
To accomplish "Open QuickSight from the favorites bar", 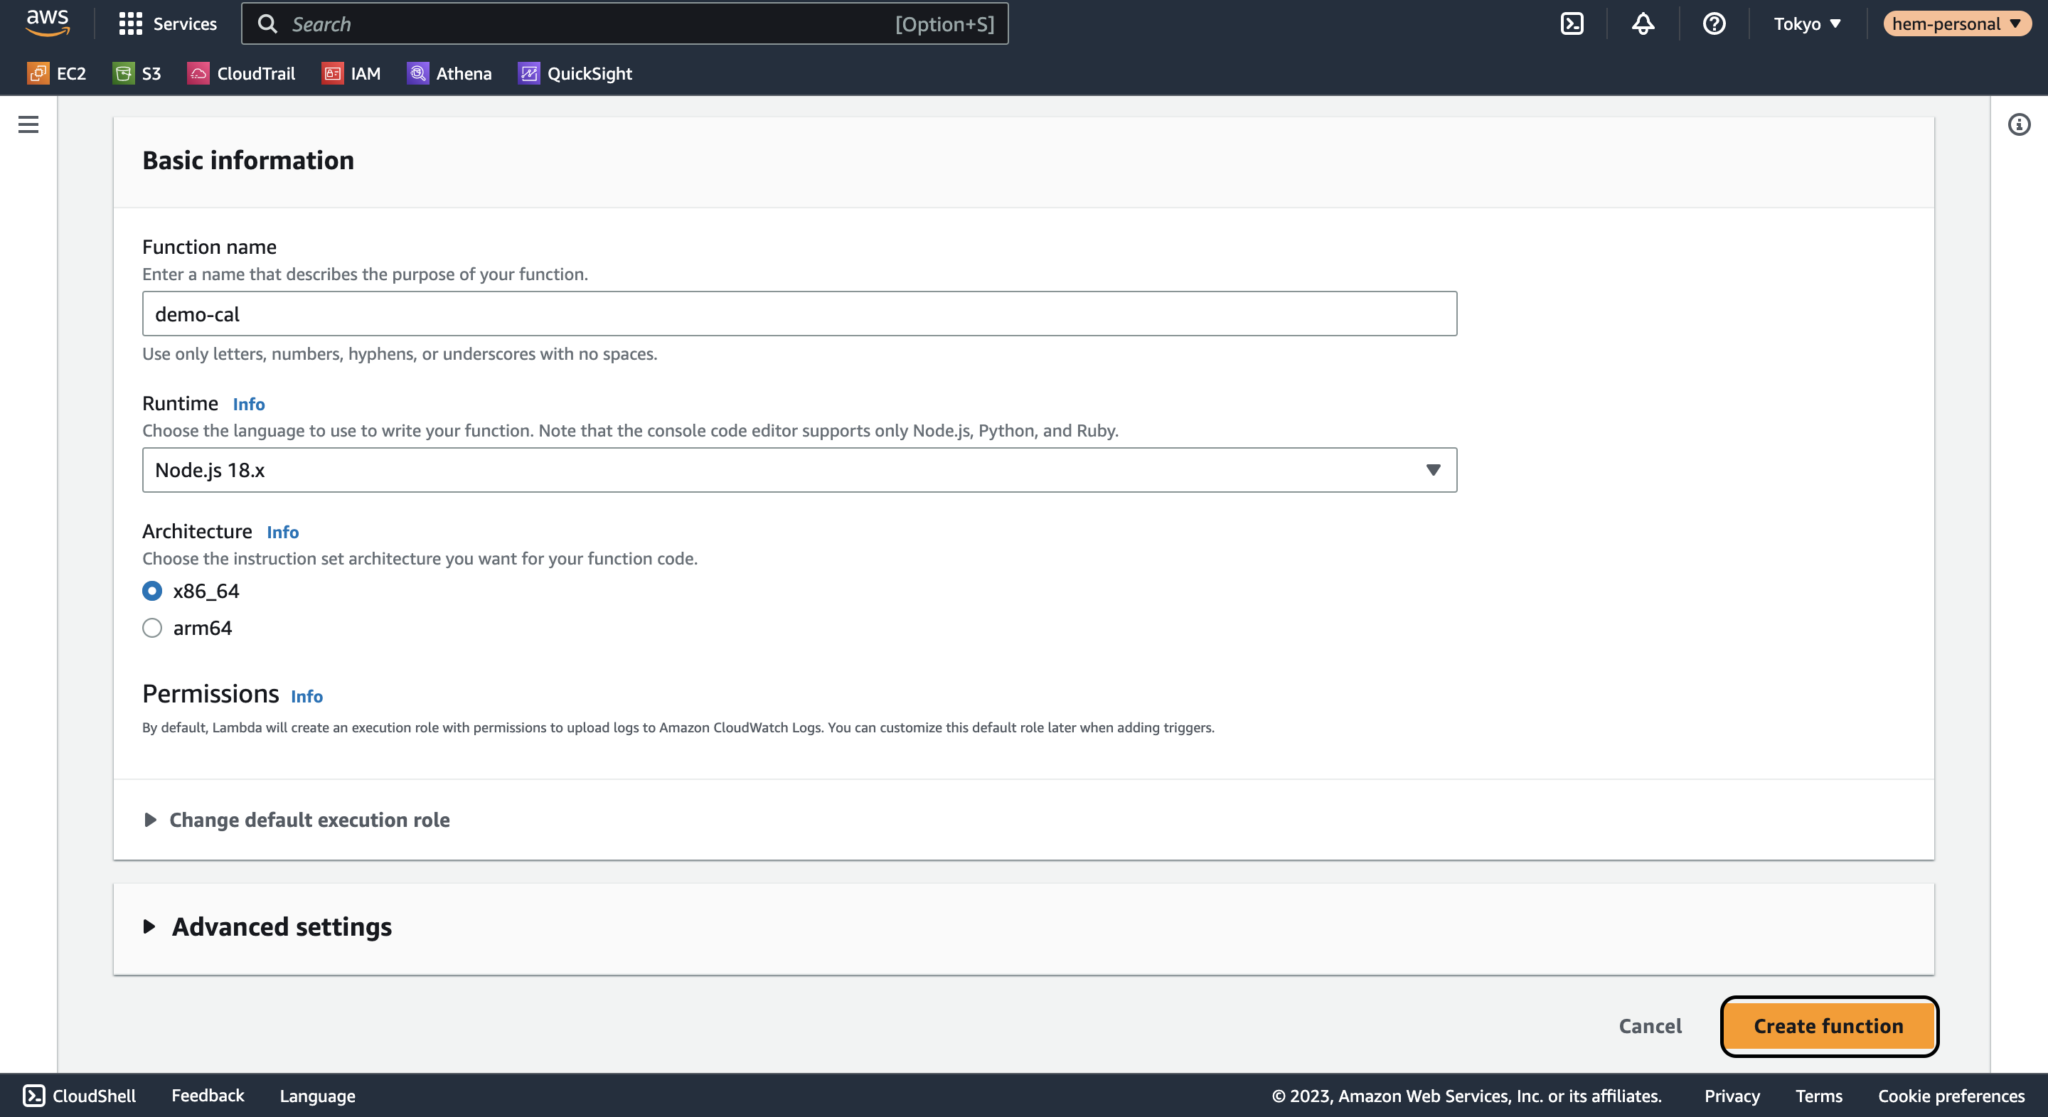I will pos(575,73).
